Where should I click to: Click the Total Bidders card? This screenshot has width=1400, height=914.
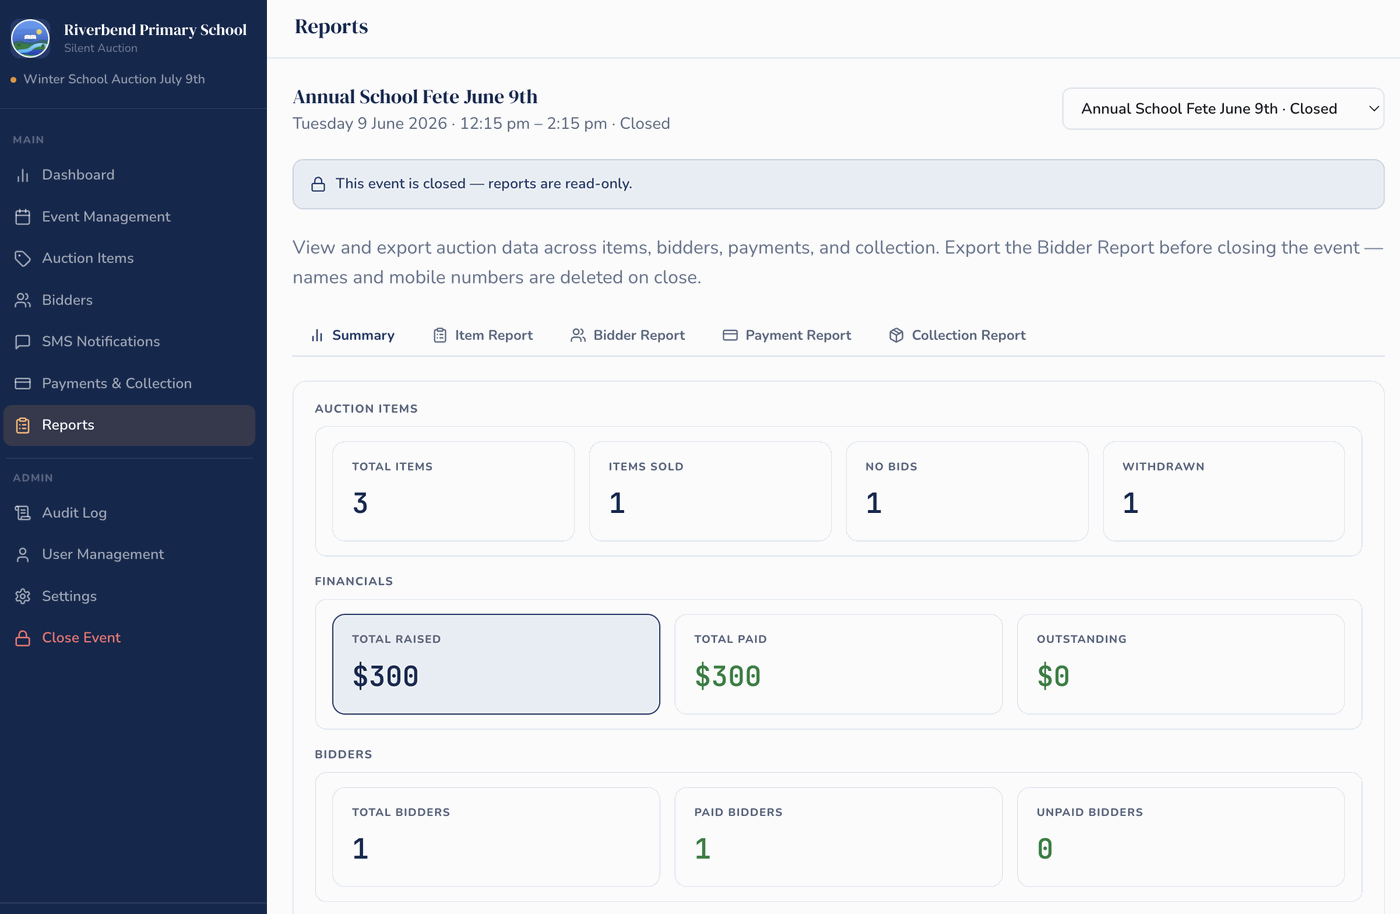[x=496, y=837]
